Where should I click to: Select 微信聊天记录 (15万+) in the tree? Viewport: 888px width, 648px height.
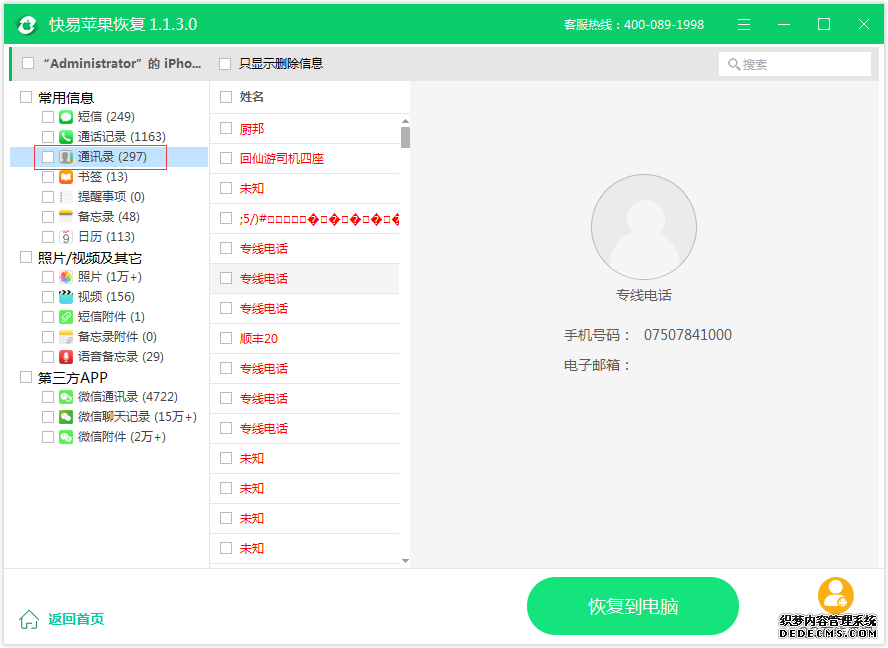[x=137, y=417]
